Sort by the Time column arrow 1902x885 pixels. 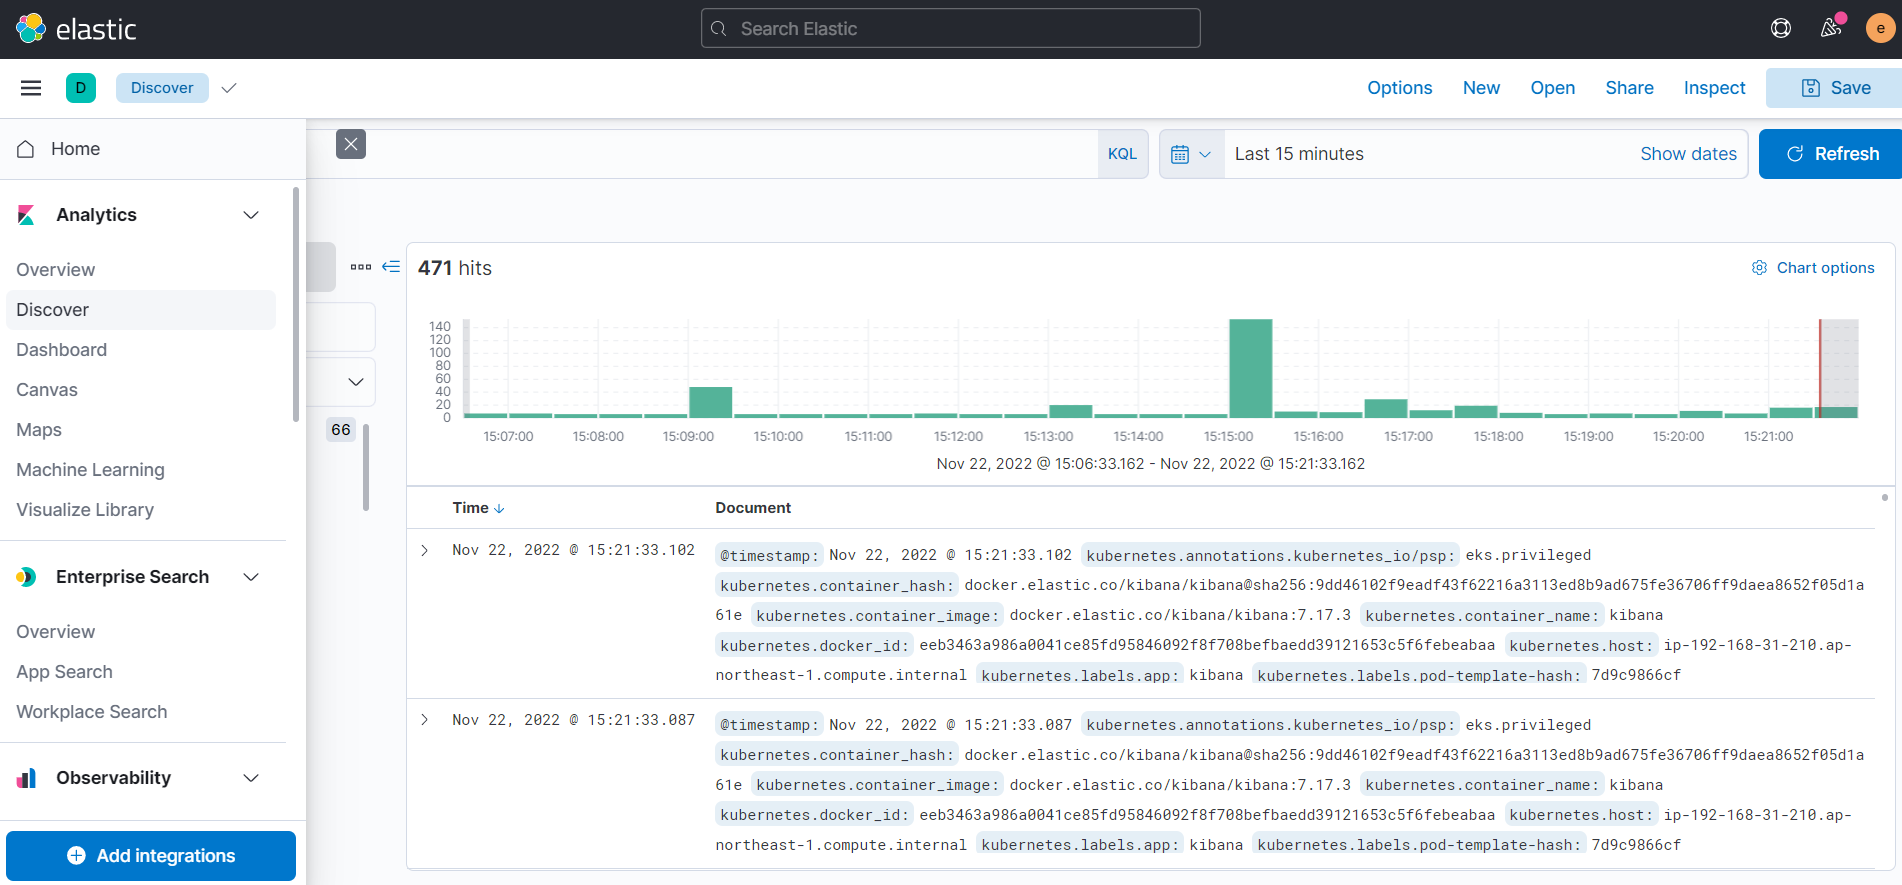click(499, 509)
